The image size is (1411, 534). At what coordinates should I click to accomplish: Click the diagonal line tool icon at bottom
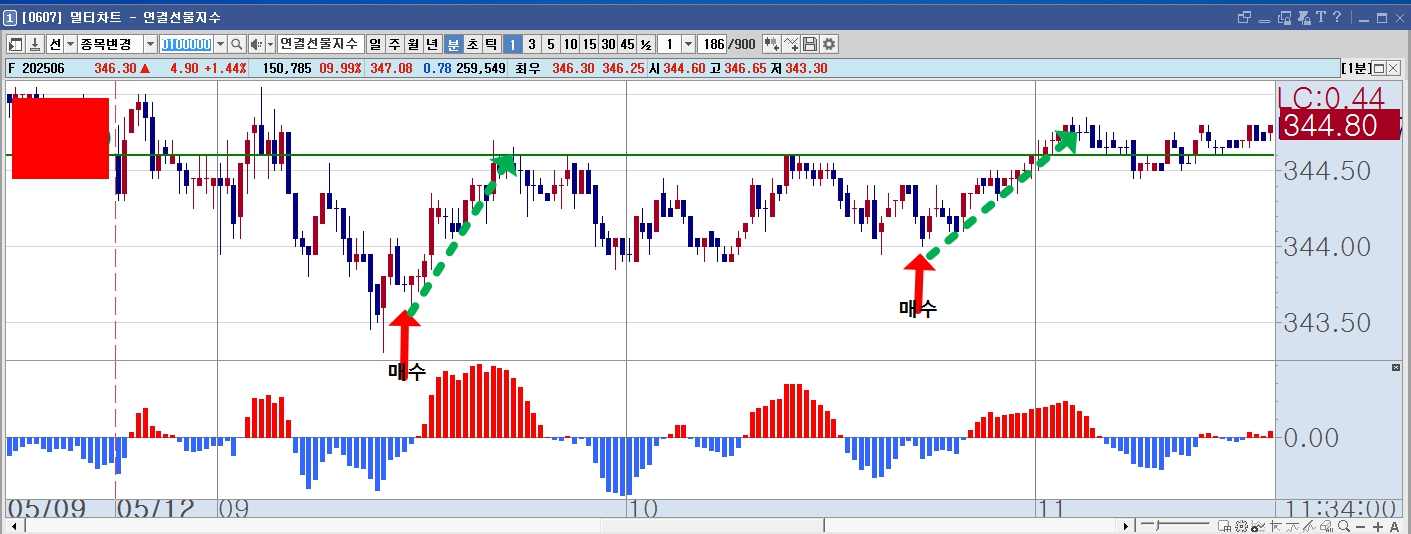(1309, 526)
